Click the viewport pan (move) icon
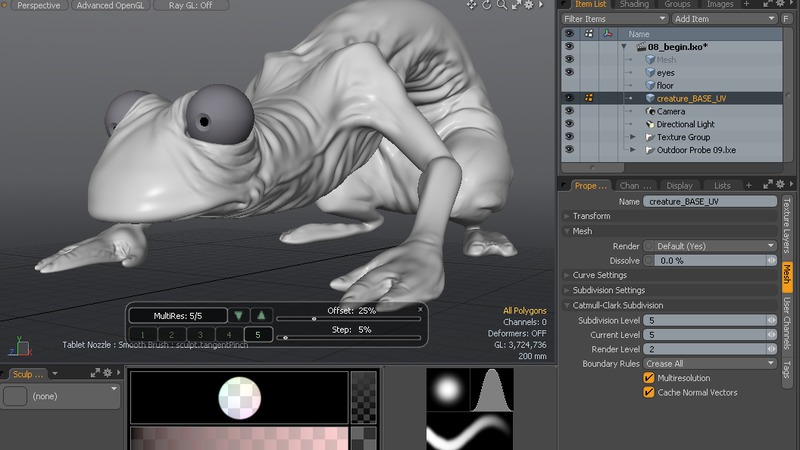The image size is (800, 450). [472, 5]
